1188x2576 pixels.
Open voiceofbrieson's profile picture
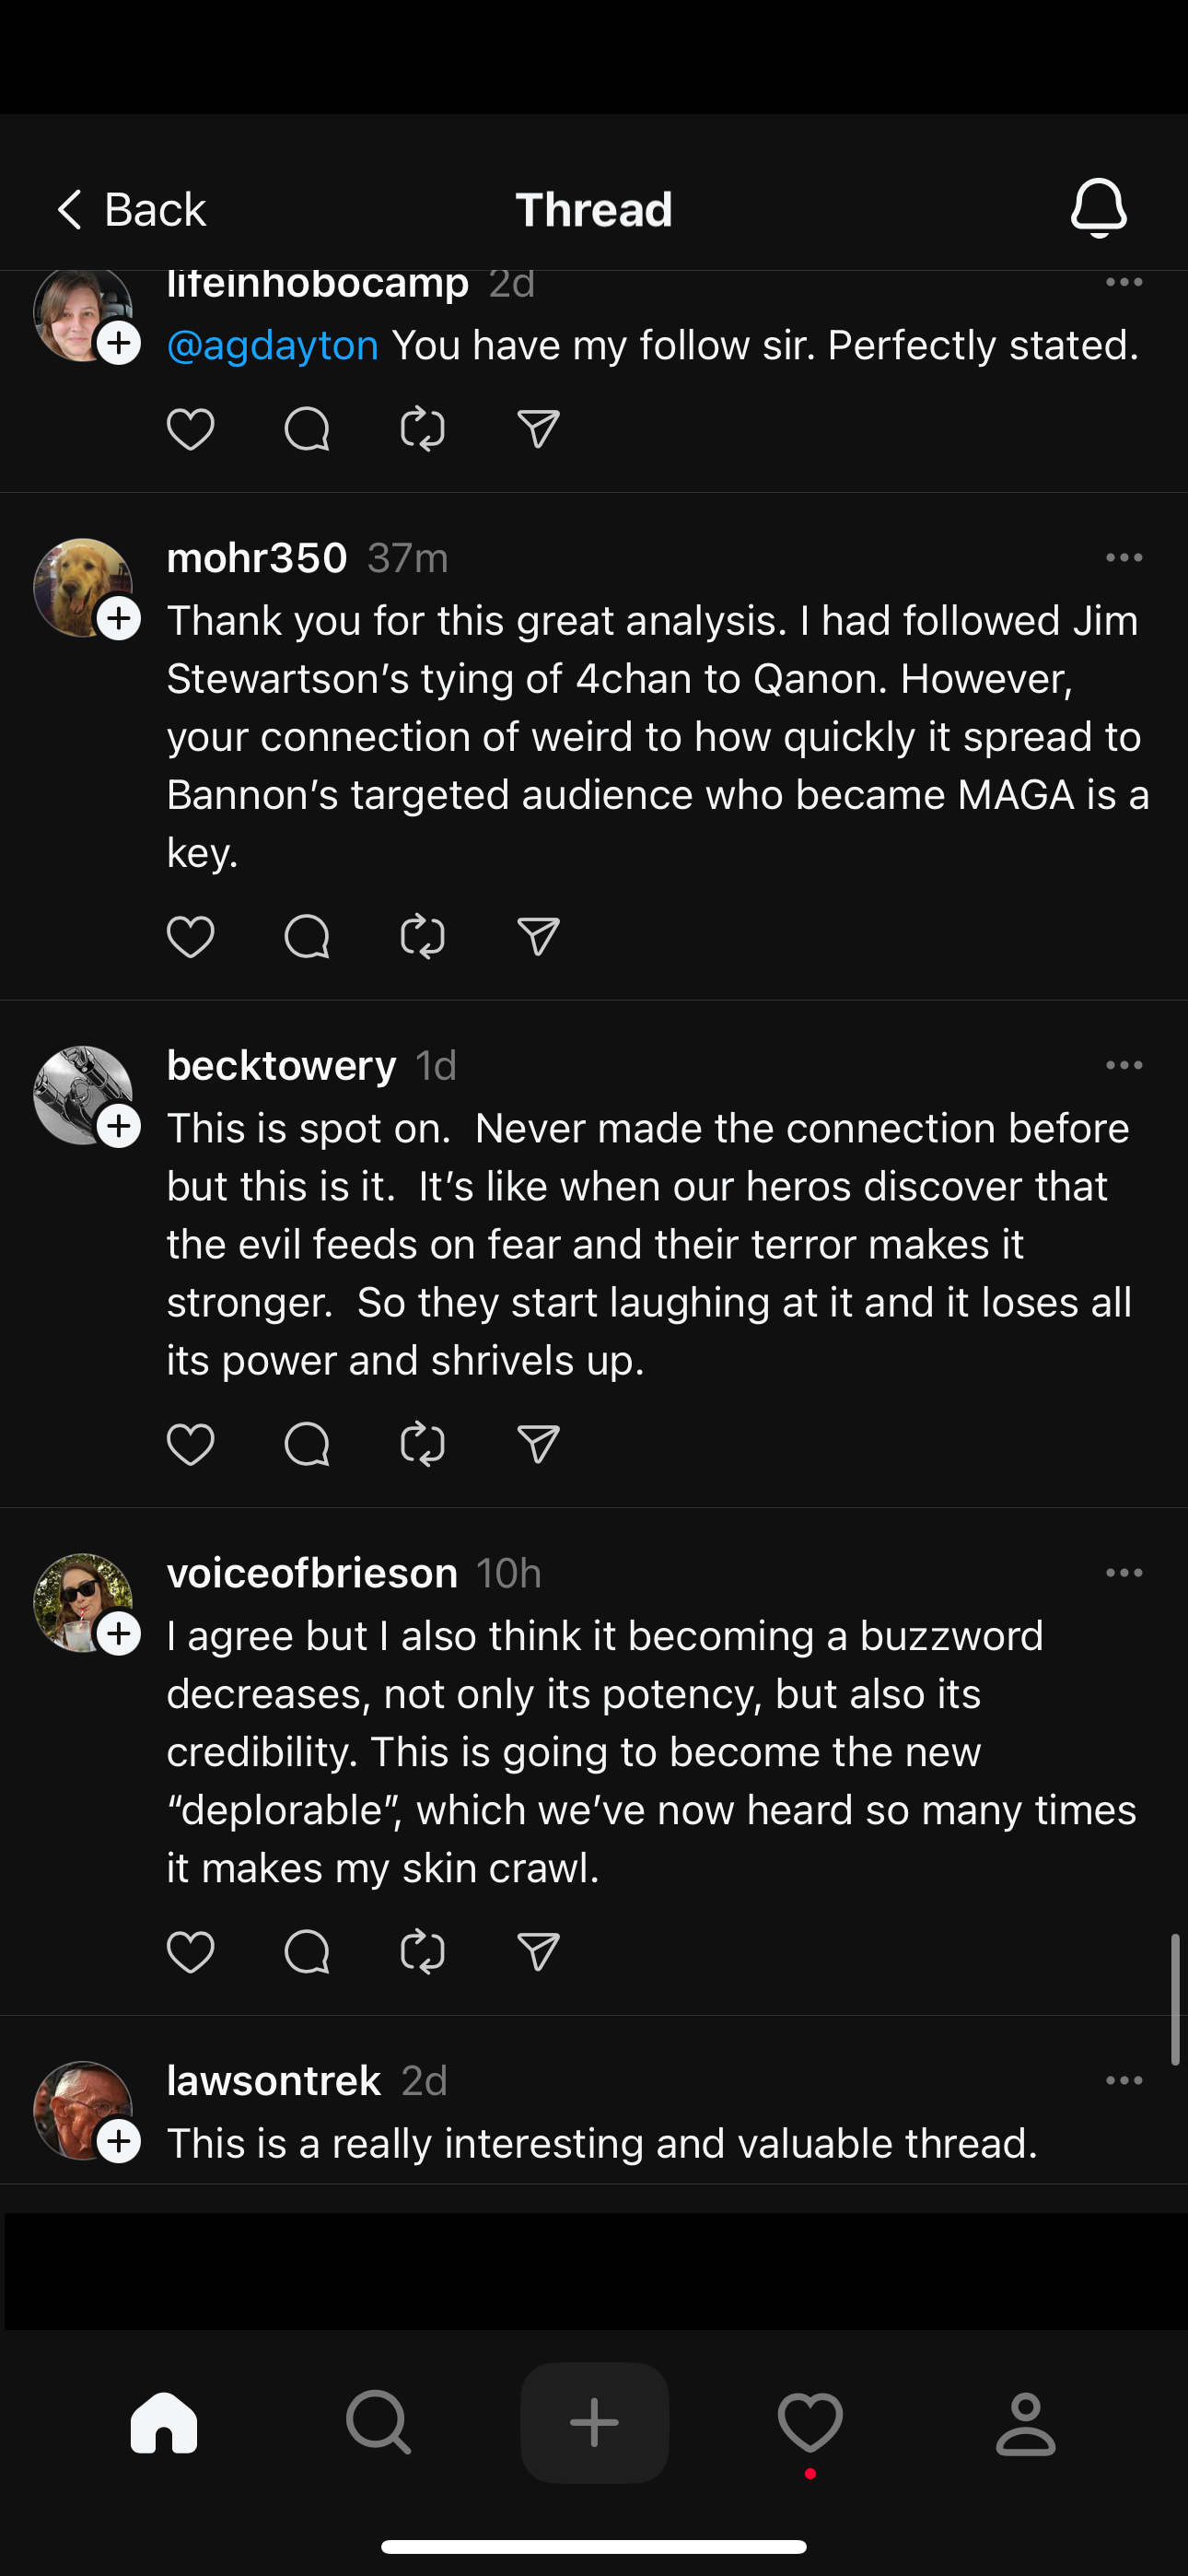pyautogui.click(x=78, y=1600)
